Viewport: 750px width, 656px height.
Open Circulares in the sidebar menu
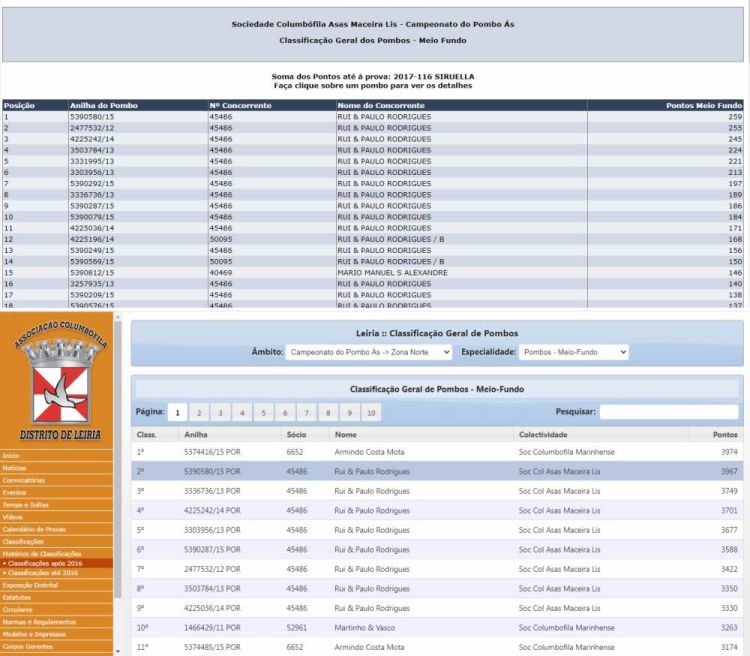(56, 610)
